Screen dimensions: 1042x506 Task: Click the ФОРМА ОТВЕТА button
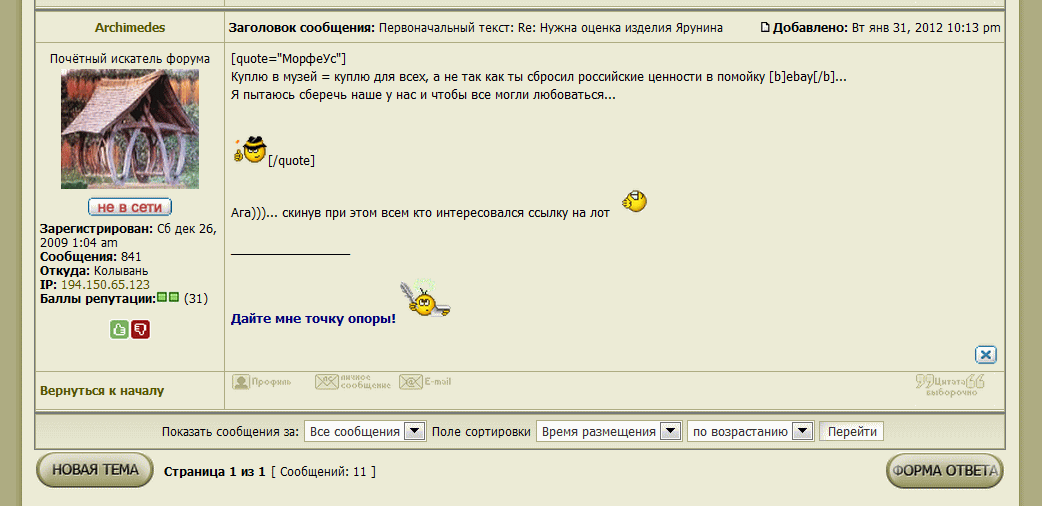(x=944, y=471)
